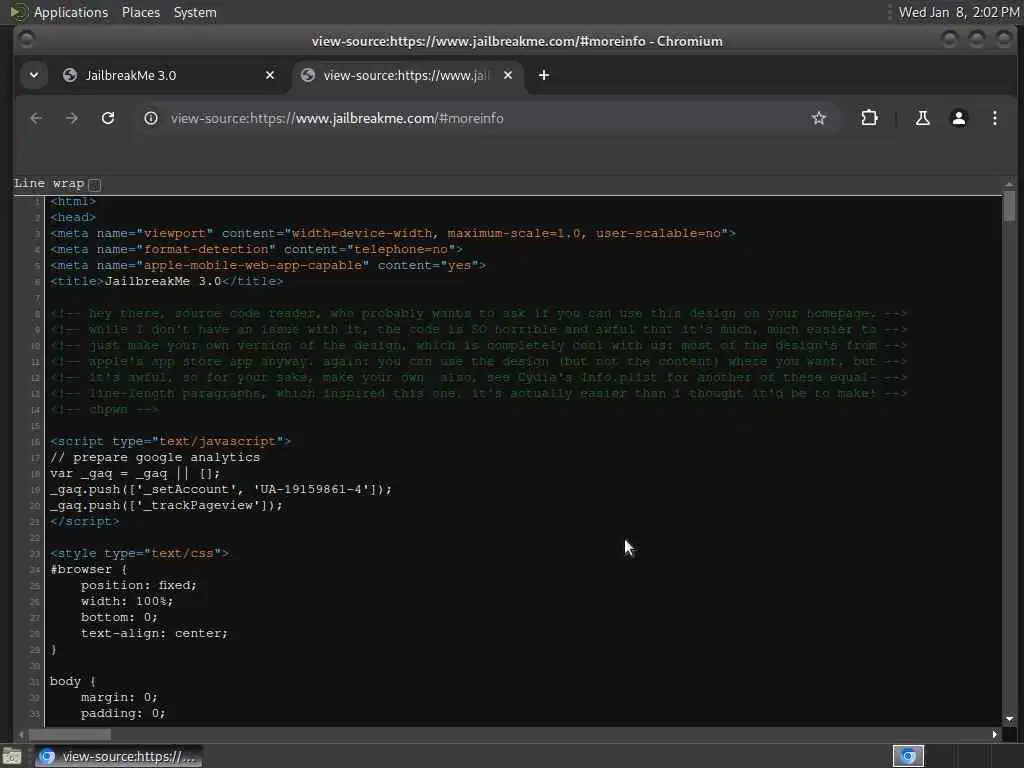Toggle the Line wrap checkbox

coord(94,185)
